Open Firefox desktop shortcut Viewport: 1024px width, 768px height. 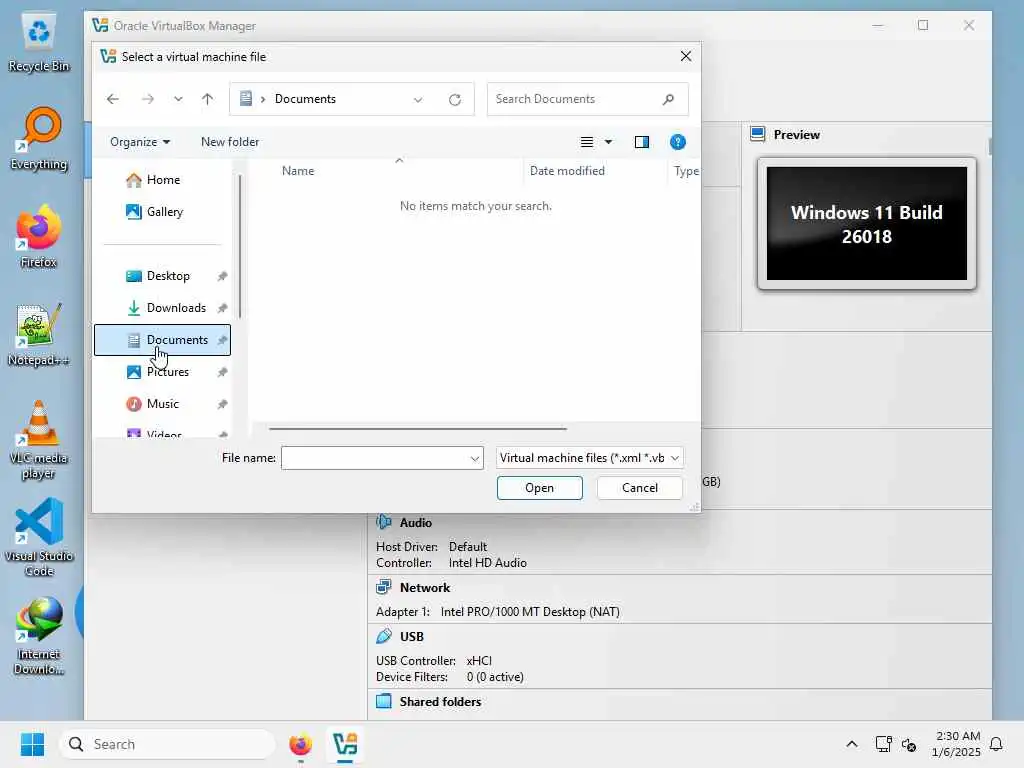click(39, 236)
